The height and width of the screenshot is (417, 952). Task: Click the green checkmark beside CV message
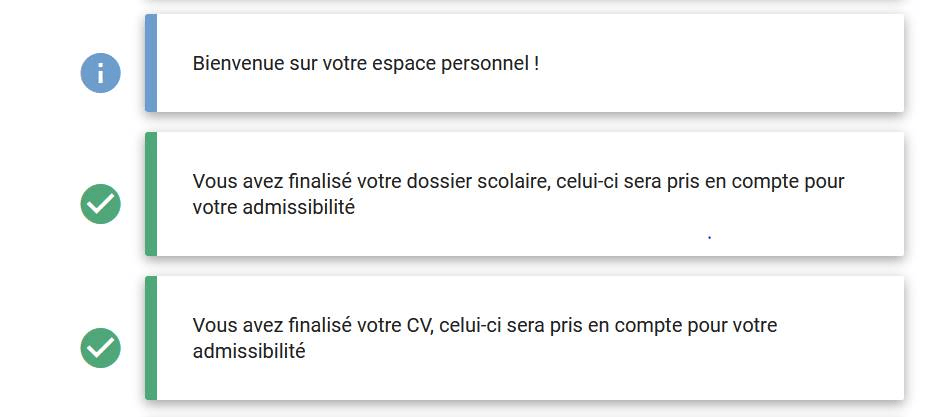100,348
